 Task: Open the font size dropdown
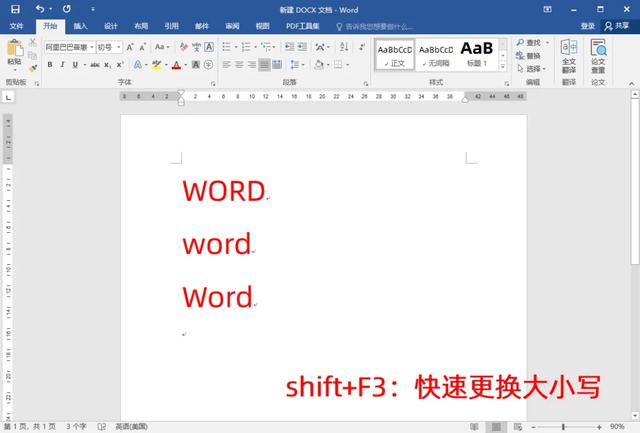119,47
